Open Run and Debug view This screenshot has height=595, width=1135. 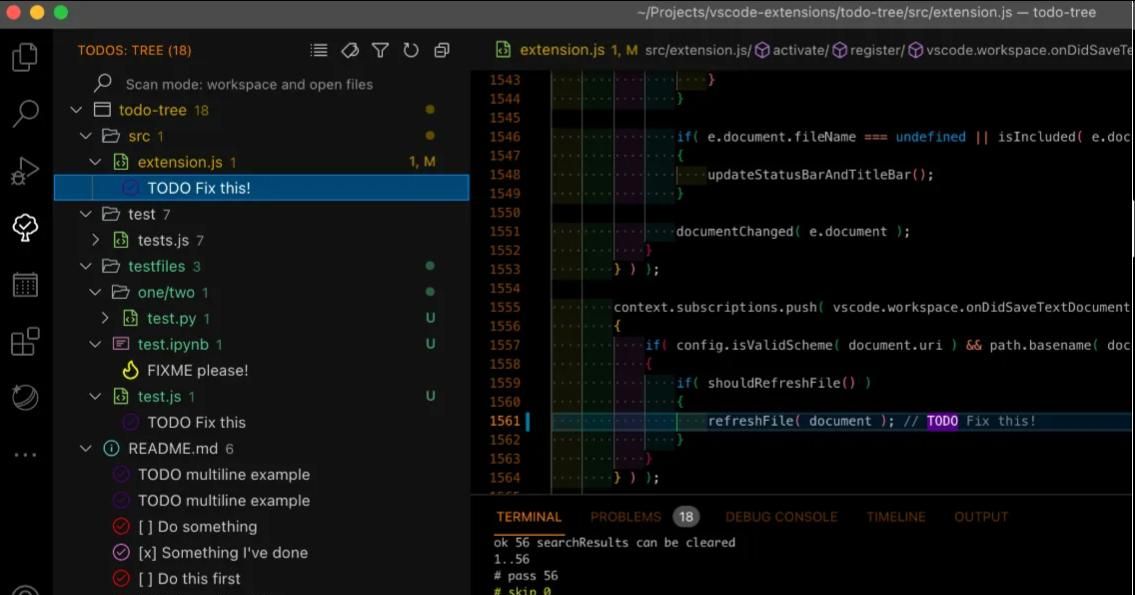25,171
